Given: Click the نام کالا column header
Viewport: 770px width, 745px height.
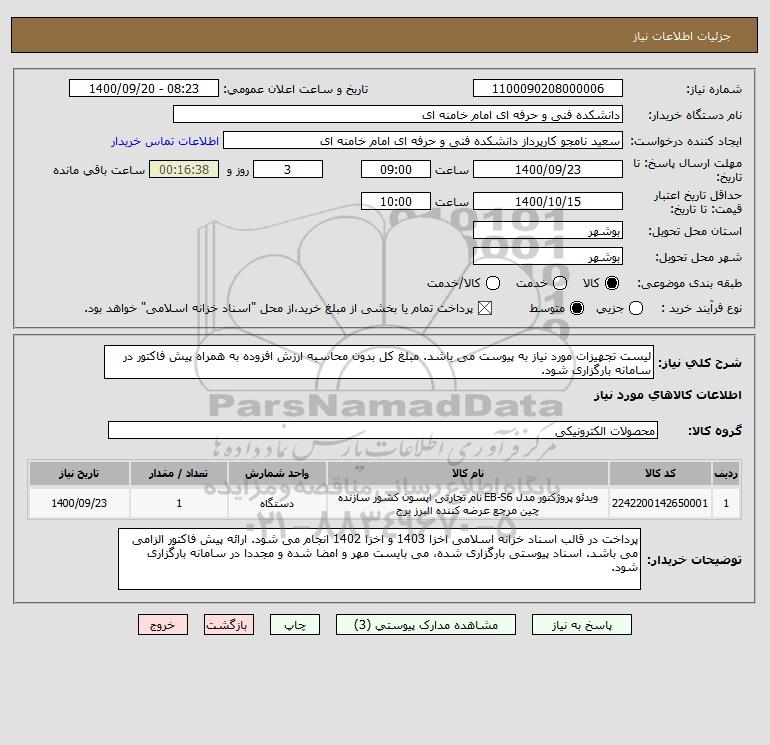Looking at the screenshot, I should [468, 473].
